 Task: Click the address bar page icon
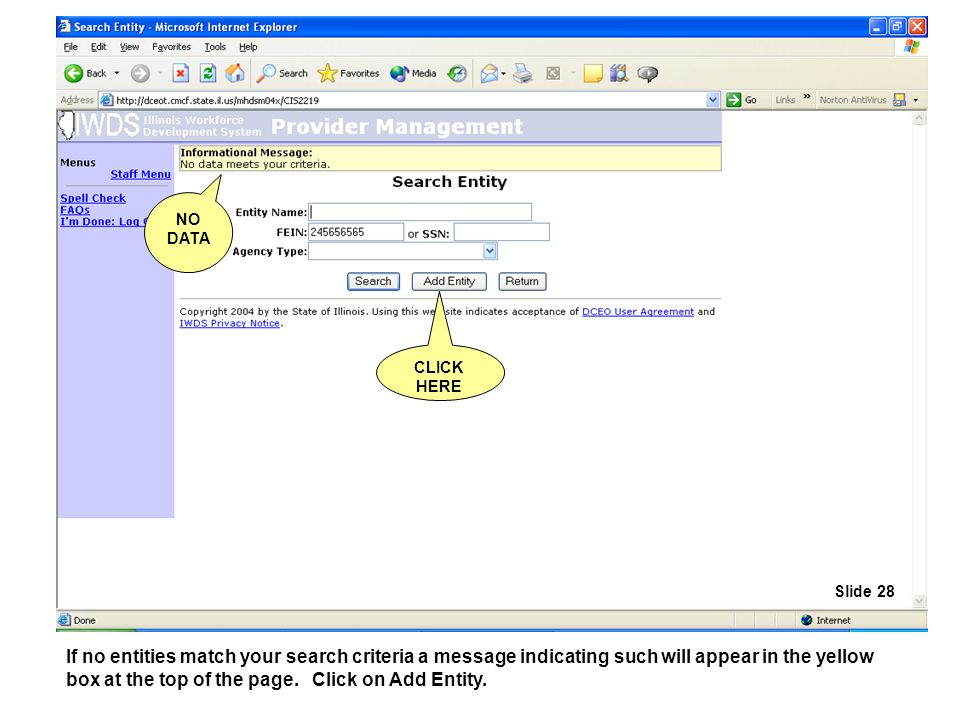point(107,100)
